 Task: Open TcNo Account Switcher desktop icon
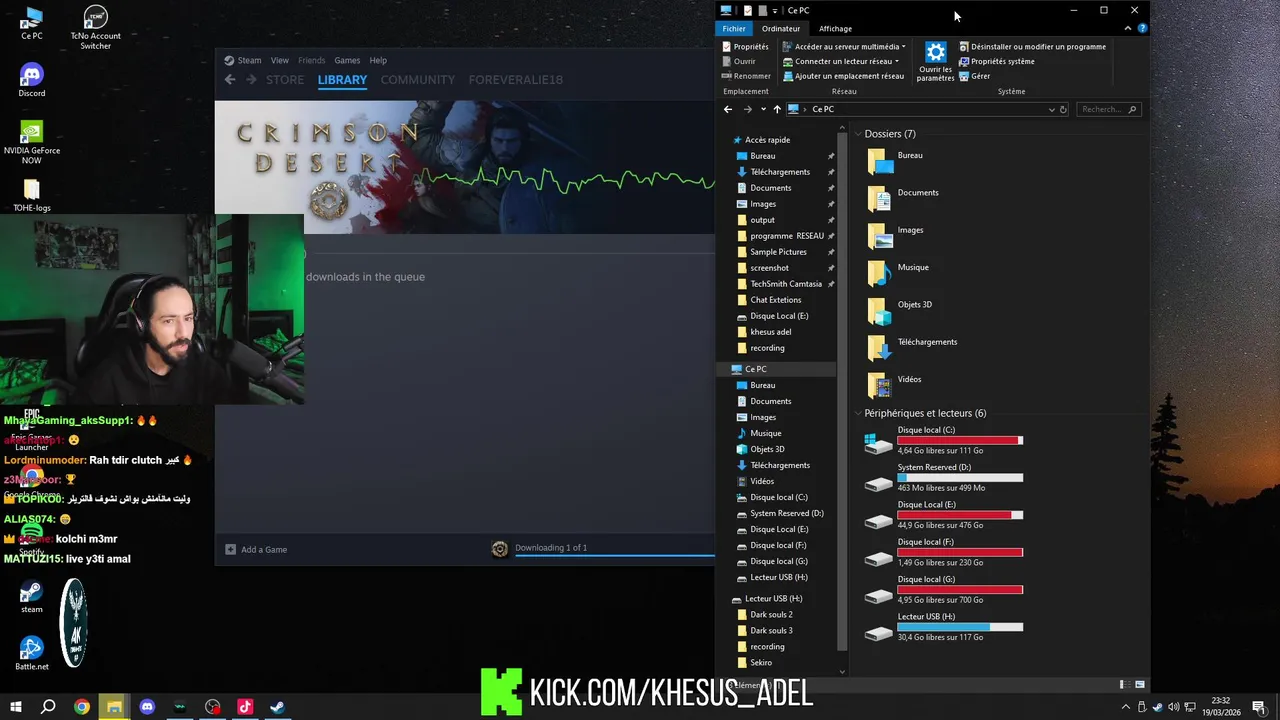point(95,27)
